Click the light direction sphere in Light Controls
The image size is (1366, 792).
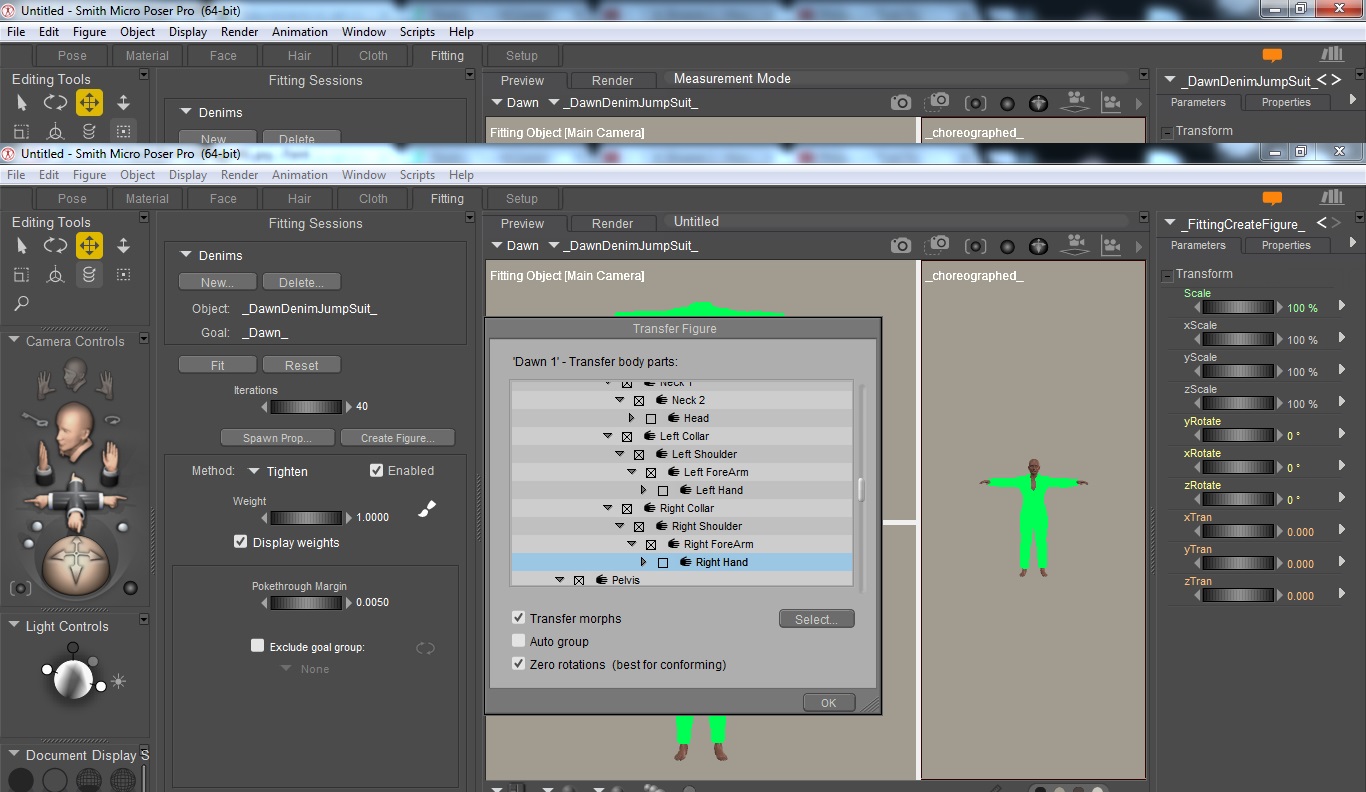pos(72,680)
